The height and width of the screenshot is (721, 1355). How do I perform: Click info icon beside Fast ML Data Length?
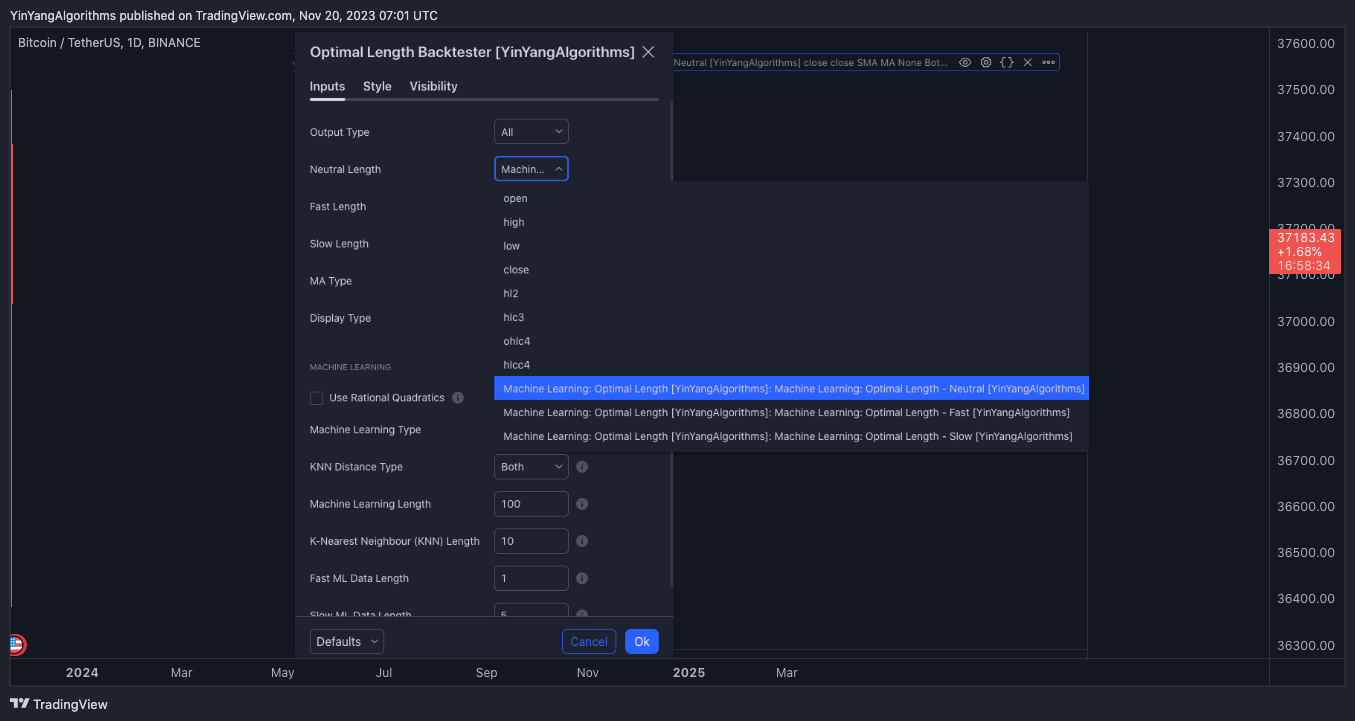coord(582,578)
